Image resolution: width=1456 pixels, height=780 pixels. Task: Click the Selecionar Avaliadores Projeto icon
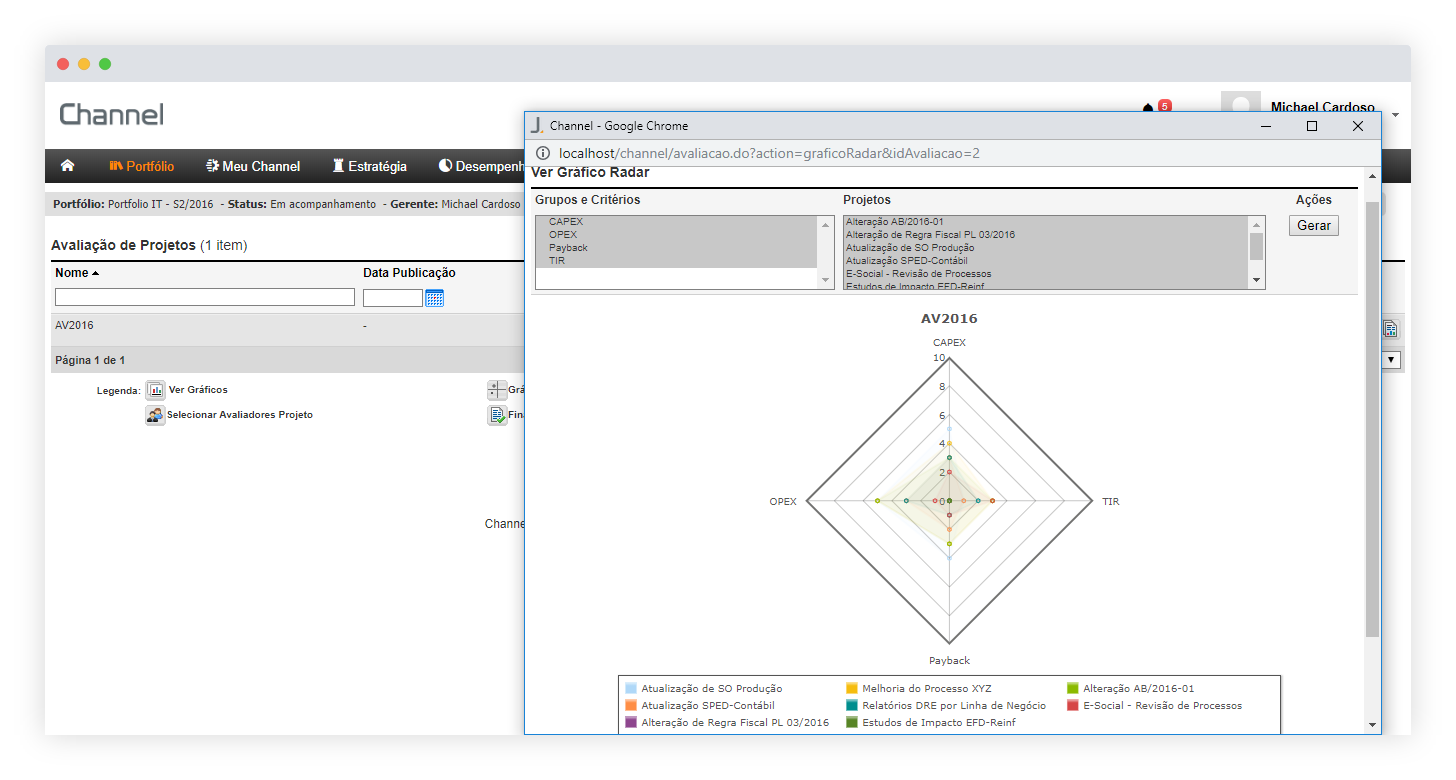tap(155, 415)
